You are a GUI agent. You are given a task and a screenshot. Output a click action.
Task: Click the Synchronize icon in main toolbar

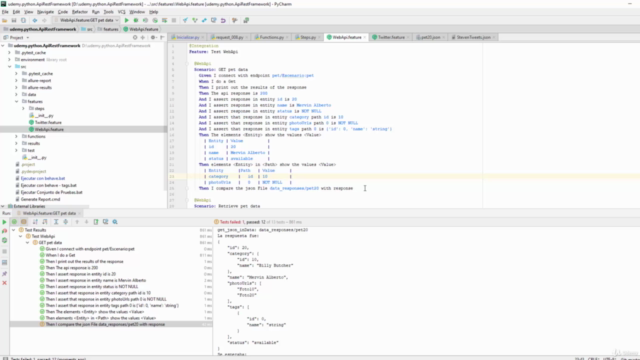tap(23, 20)
